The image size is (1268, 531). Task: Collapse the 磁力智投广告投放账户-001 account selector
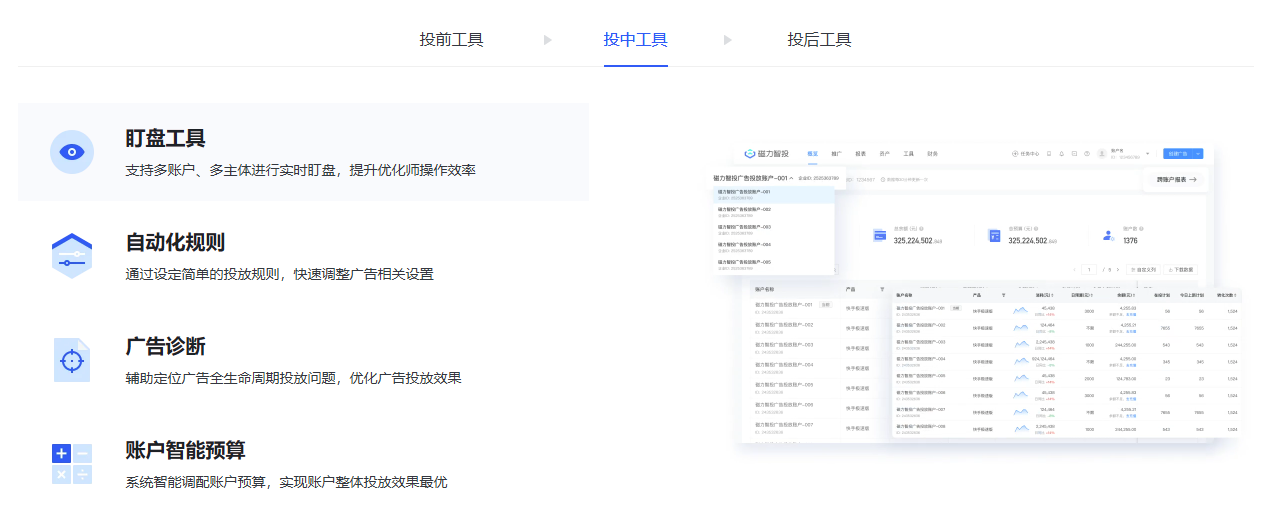pyautogui.click(x=792, y=178)
